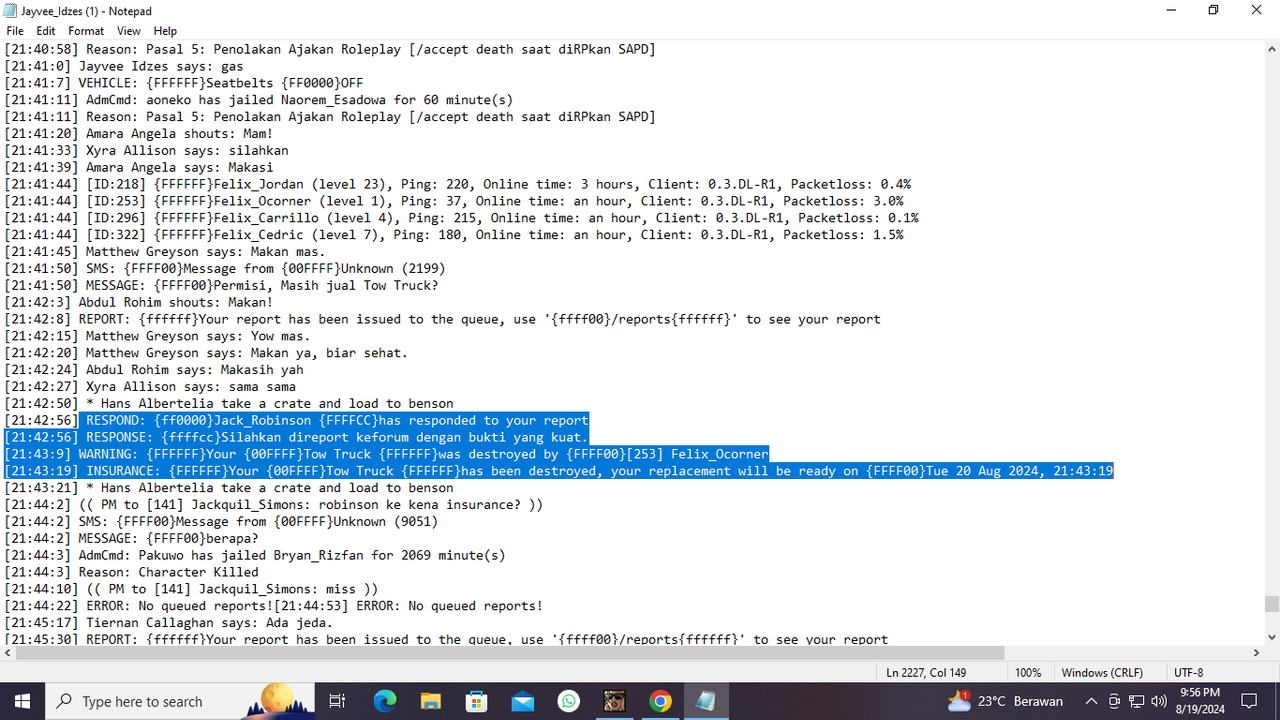Open WhatsApp from the taskbar
The width and height of the screenshot is (1280, 720).
[568, 701]
